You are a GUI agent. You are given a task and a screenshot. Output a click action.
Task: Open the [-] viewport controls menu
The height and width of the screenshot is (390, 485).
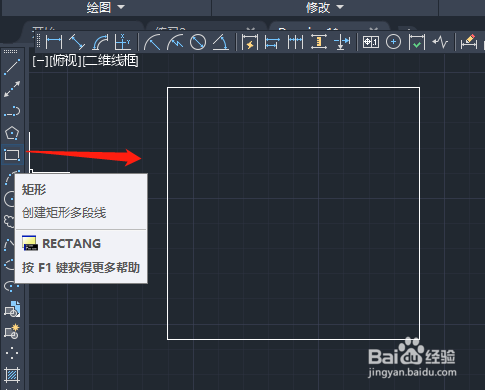[40, 61]
